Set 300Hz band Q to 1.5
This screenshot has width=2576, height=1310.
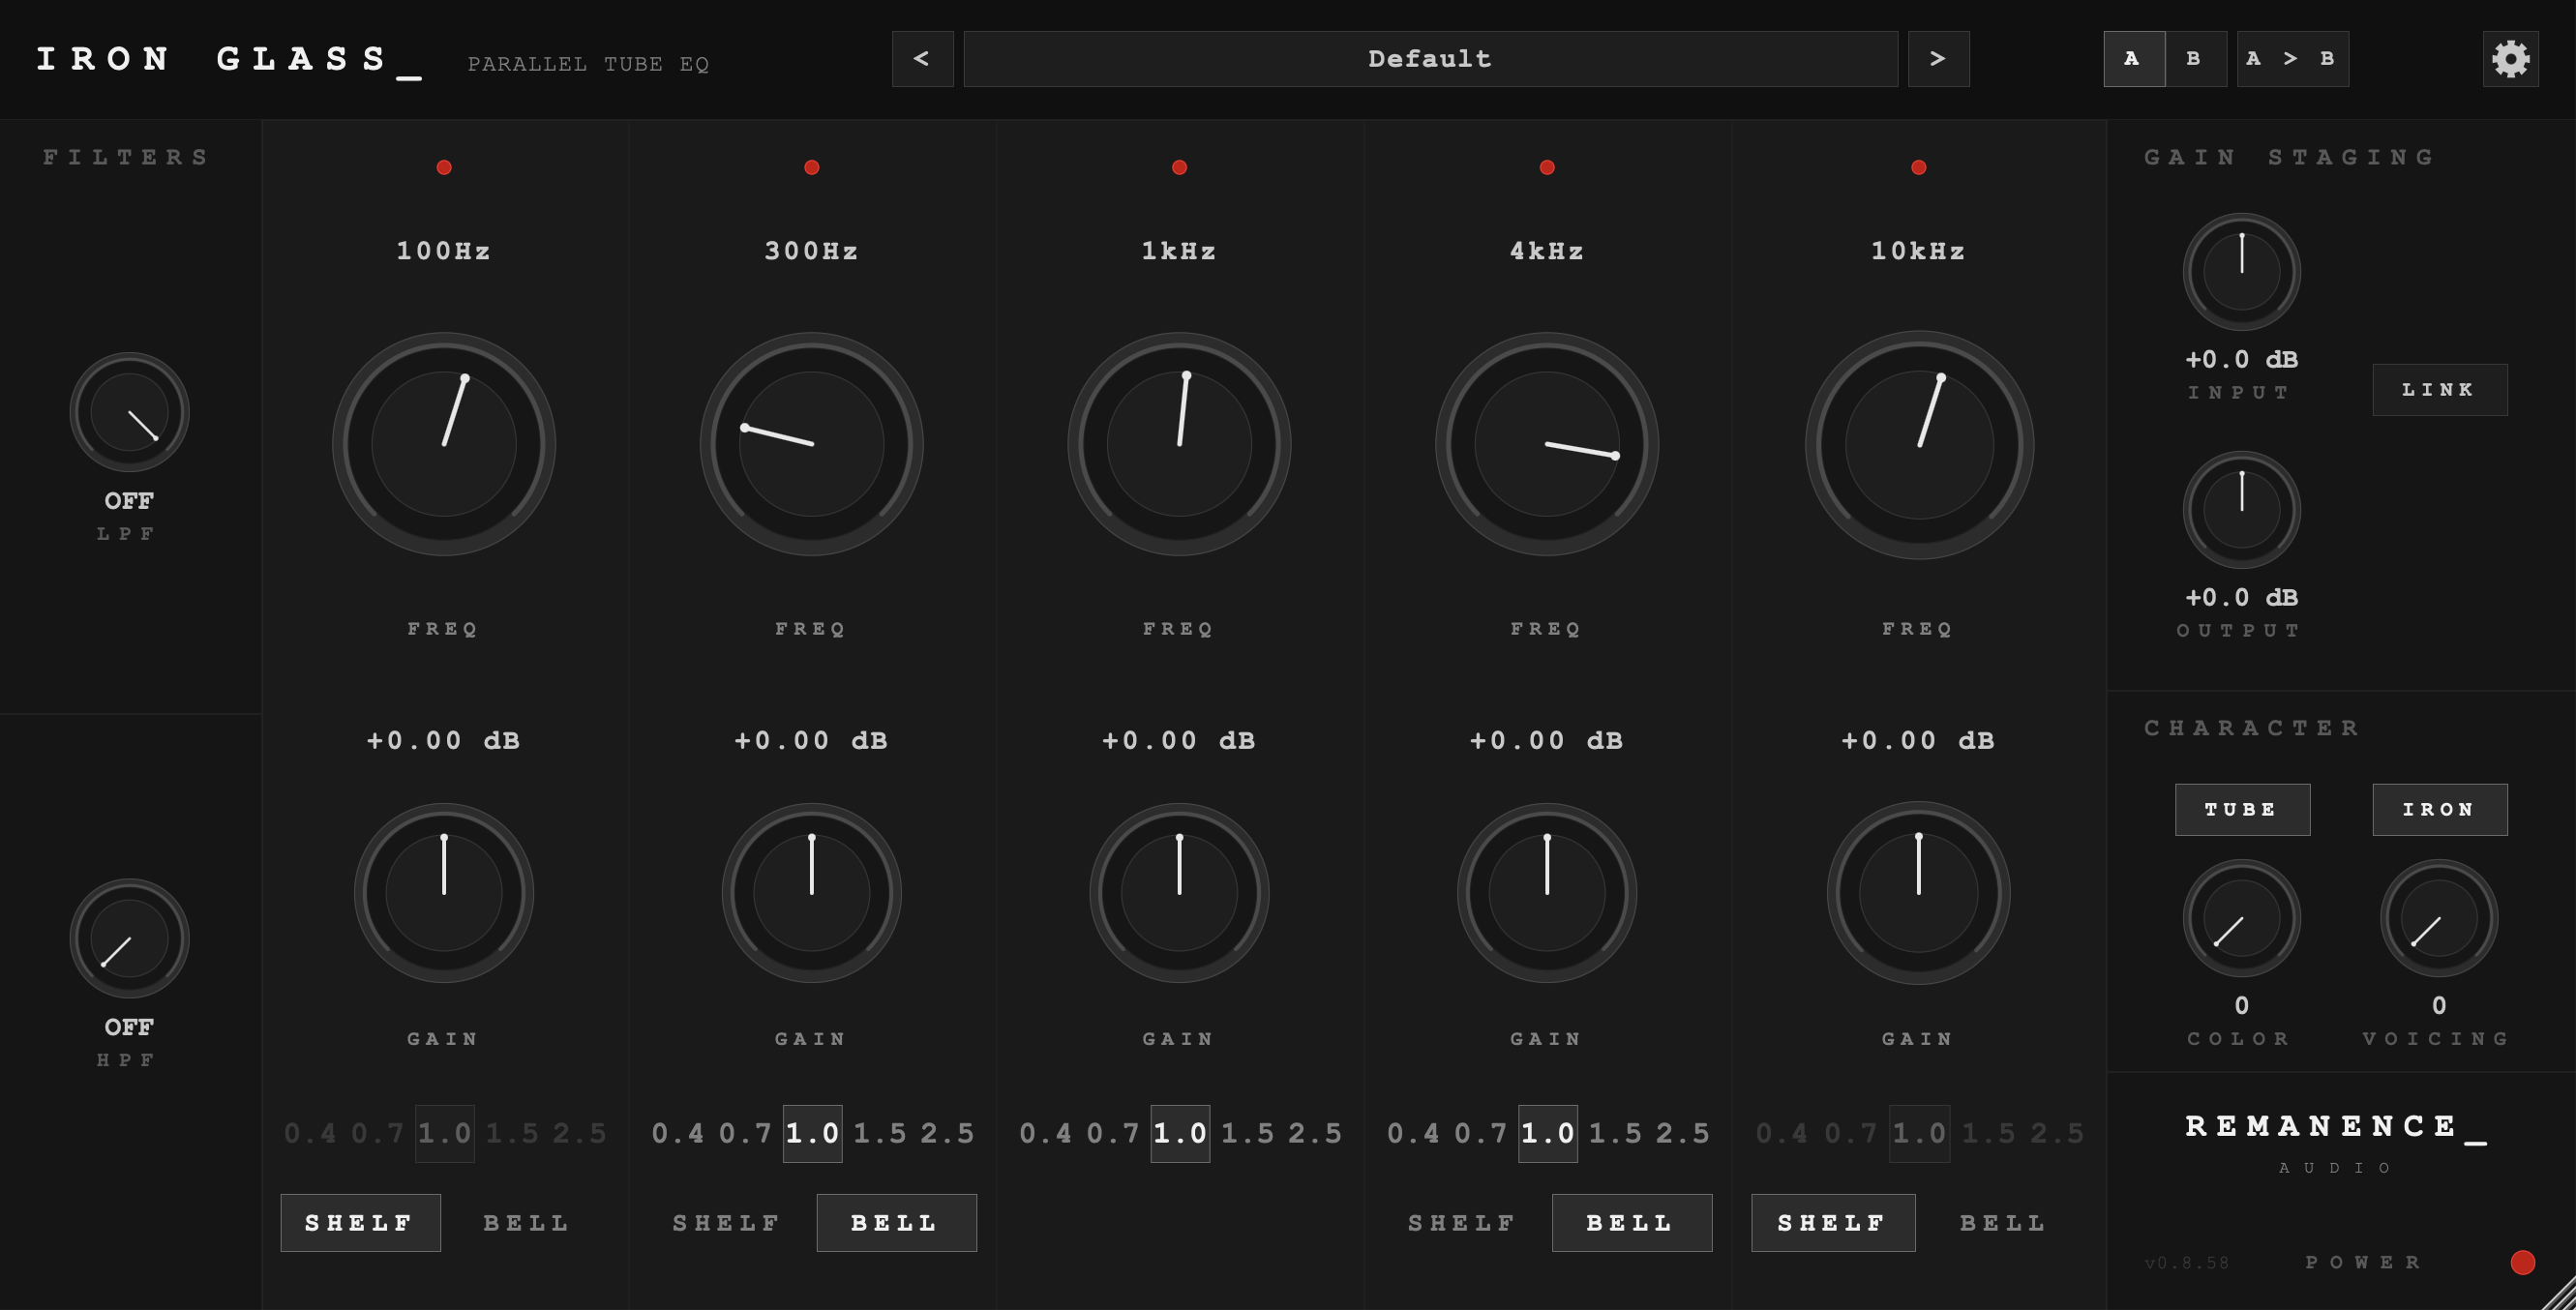point(880,1133)
